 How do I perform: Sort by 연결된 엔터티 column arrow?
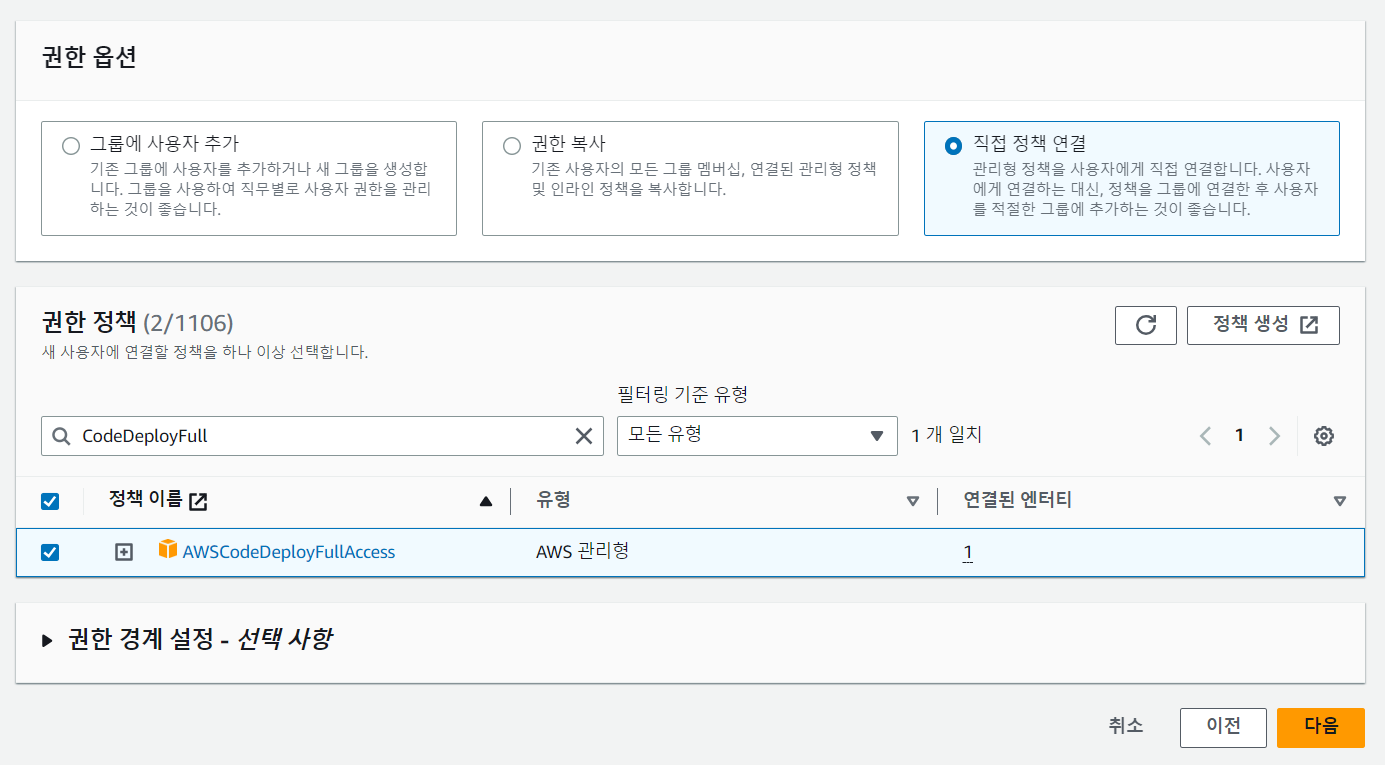[1340, 501]
